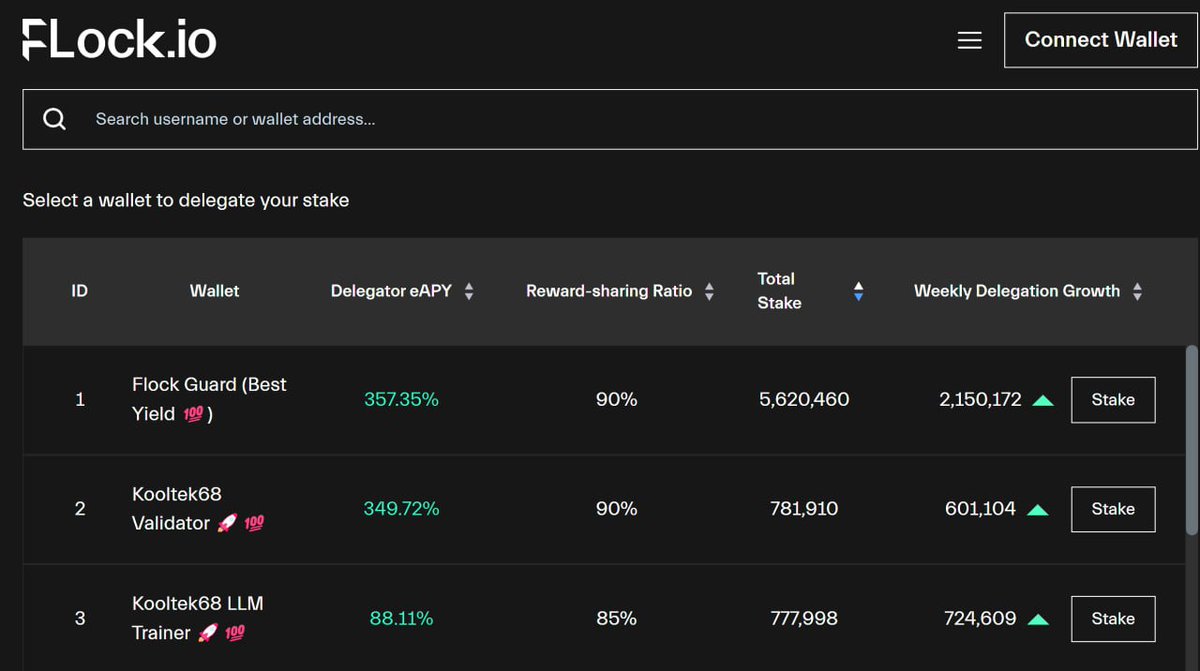Click the green up arrow beside 2,150,172
The height and width of the screenshot is (671, 1200).
(1043, 400)
